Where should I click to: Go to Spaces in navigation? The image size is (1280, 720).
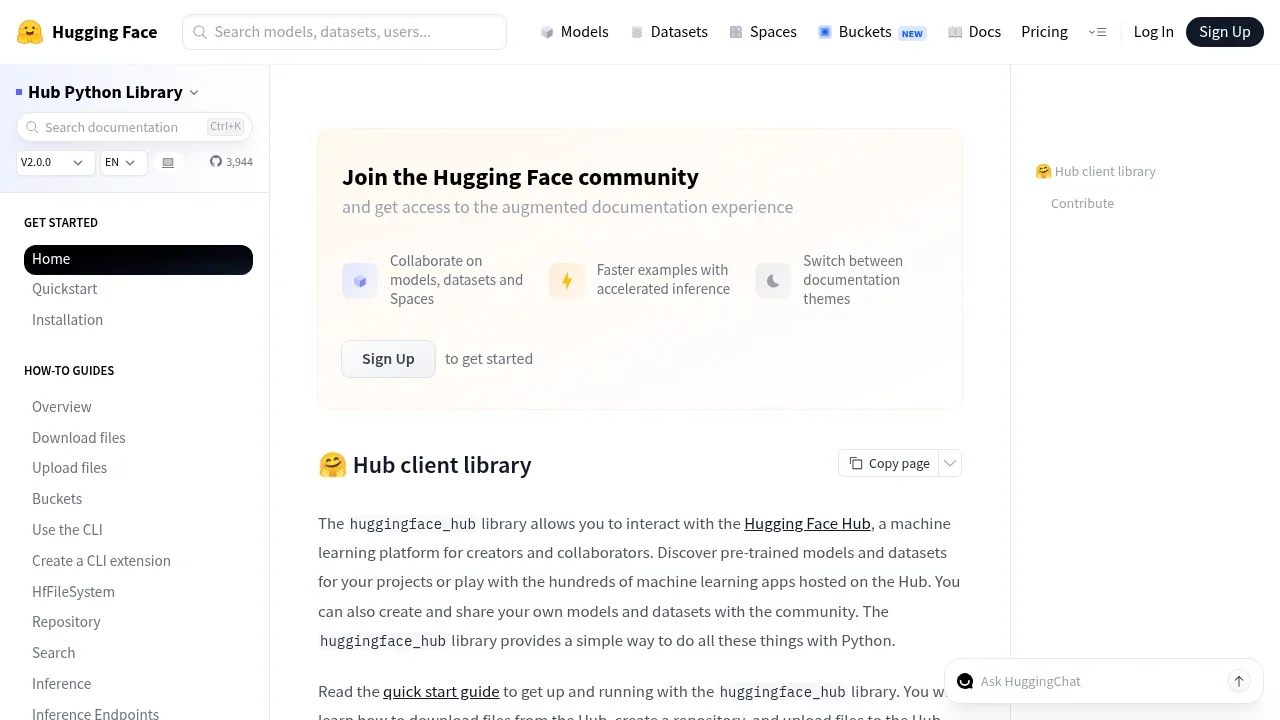763,32
